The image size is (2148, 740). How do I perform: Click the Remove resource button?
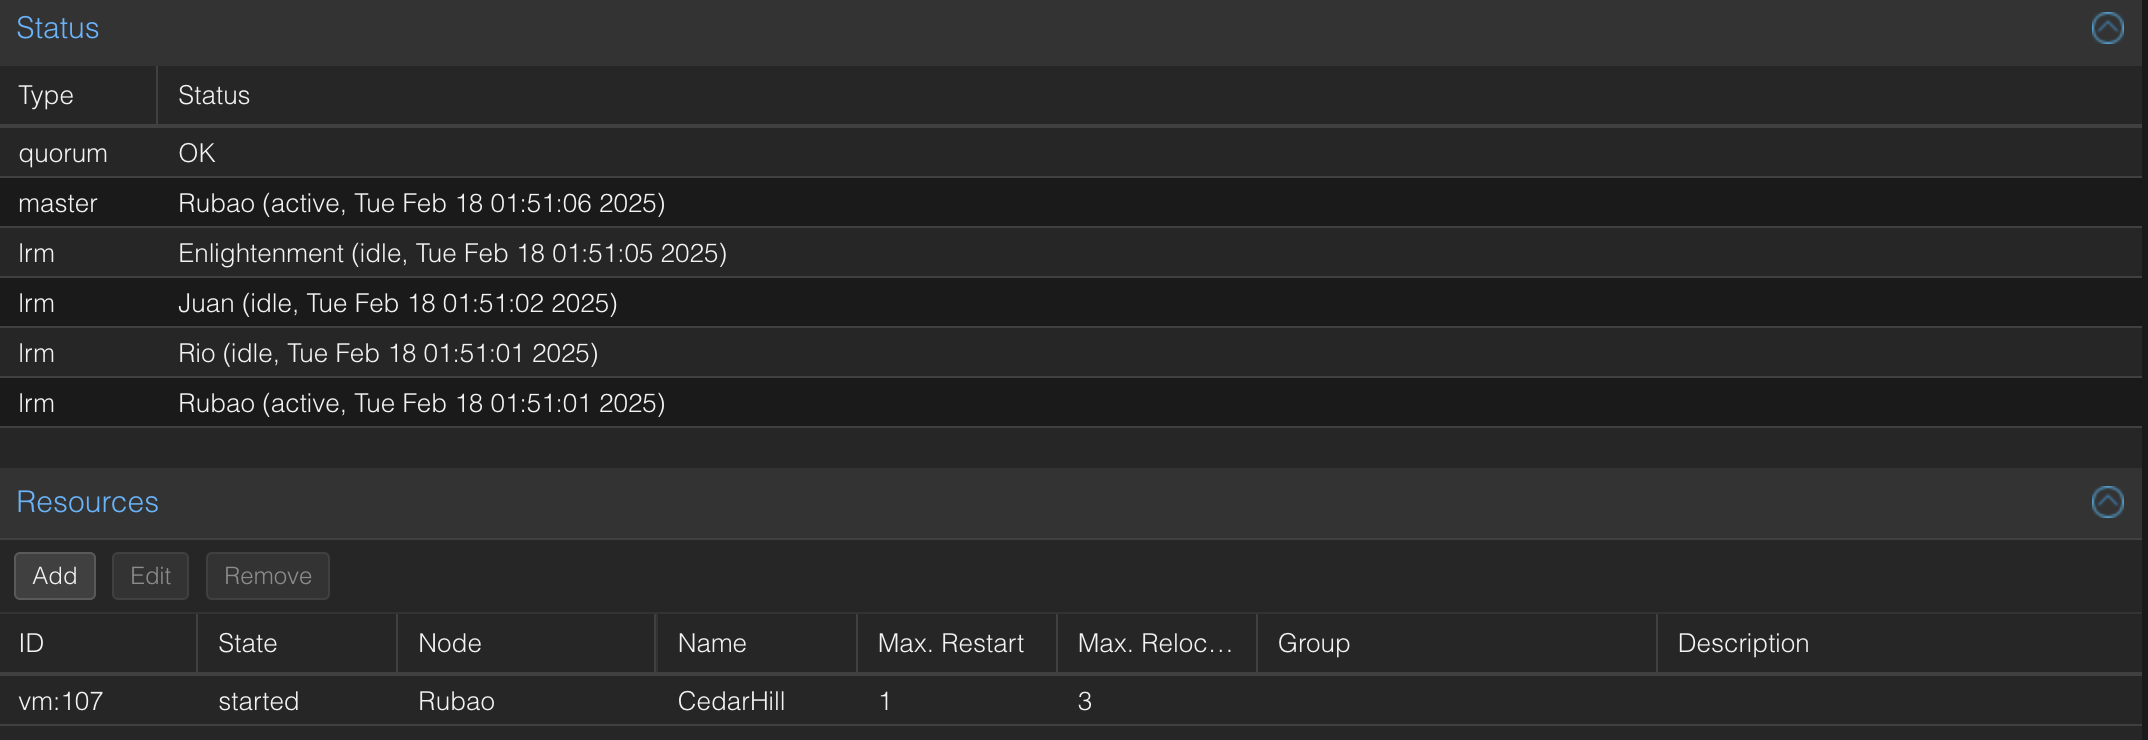[x=268, y=576]
